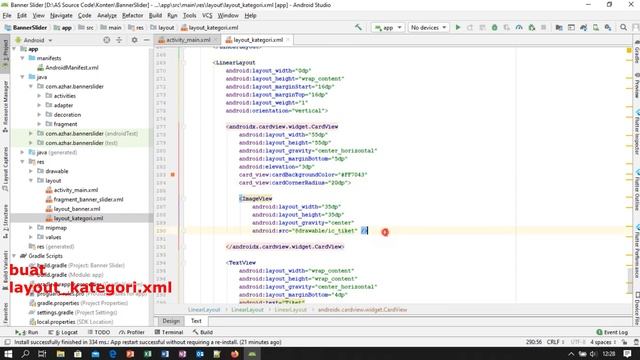Open Windows notification center icon
Screen dimensions: 640x360
(x=628, y=354)
